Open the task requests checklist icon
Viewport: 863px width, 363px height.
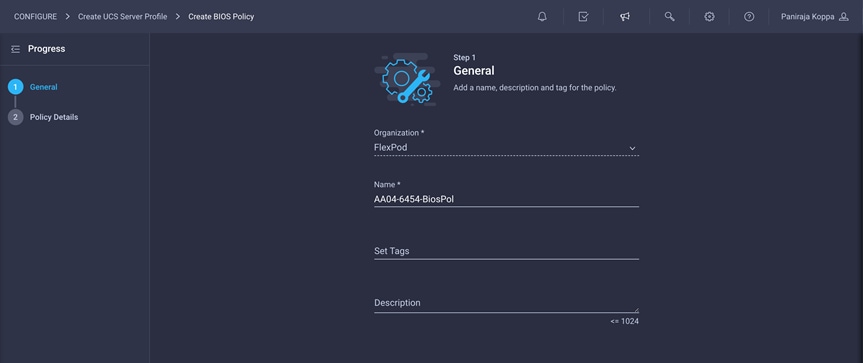[583, 16]
